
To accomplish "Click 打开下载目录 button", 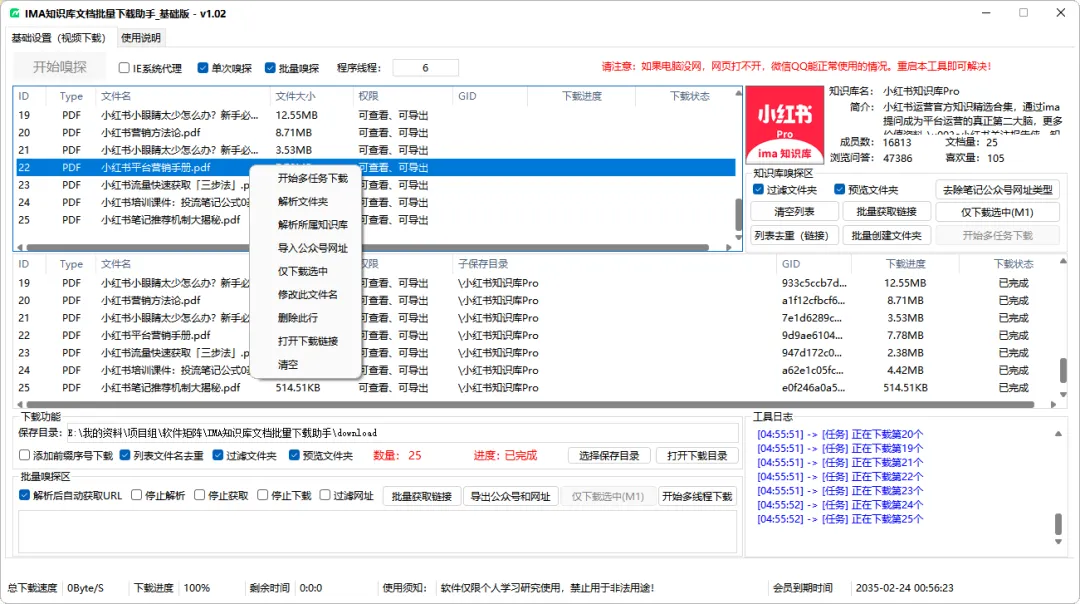I will tap(697, 456).
